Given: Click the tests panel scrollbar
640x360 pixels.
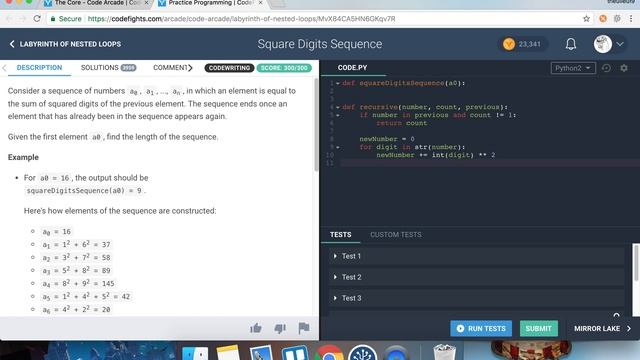Looking at the screenshot, I should [636, 263].
